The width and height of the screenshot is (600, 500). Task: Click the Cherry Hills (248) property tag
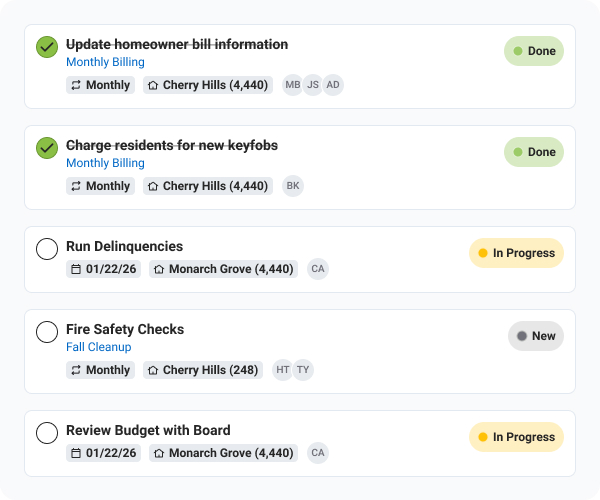(x=203, y=370)
